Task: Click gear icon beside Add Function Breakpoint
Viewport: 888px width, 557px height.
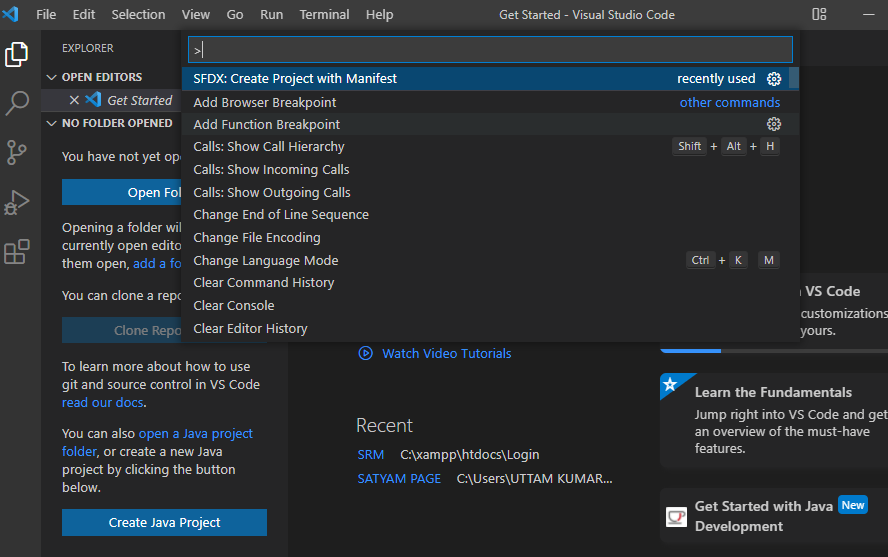Action: point(774,124)
